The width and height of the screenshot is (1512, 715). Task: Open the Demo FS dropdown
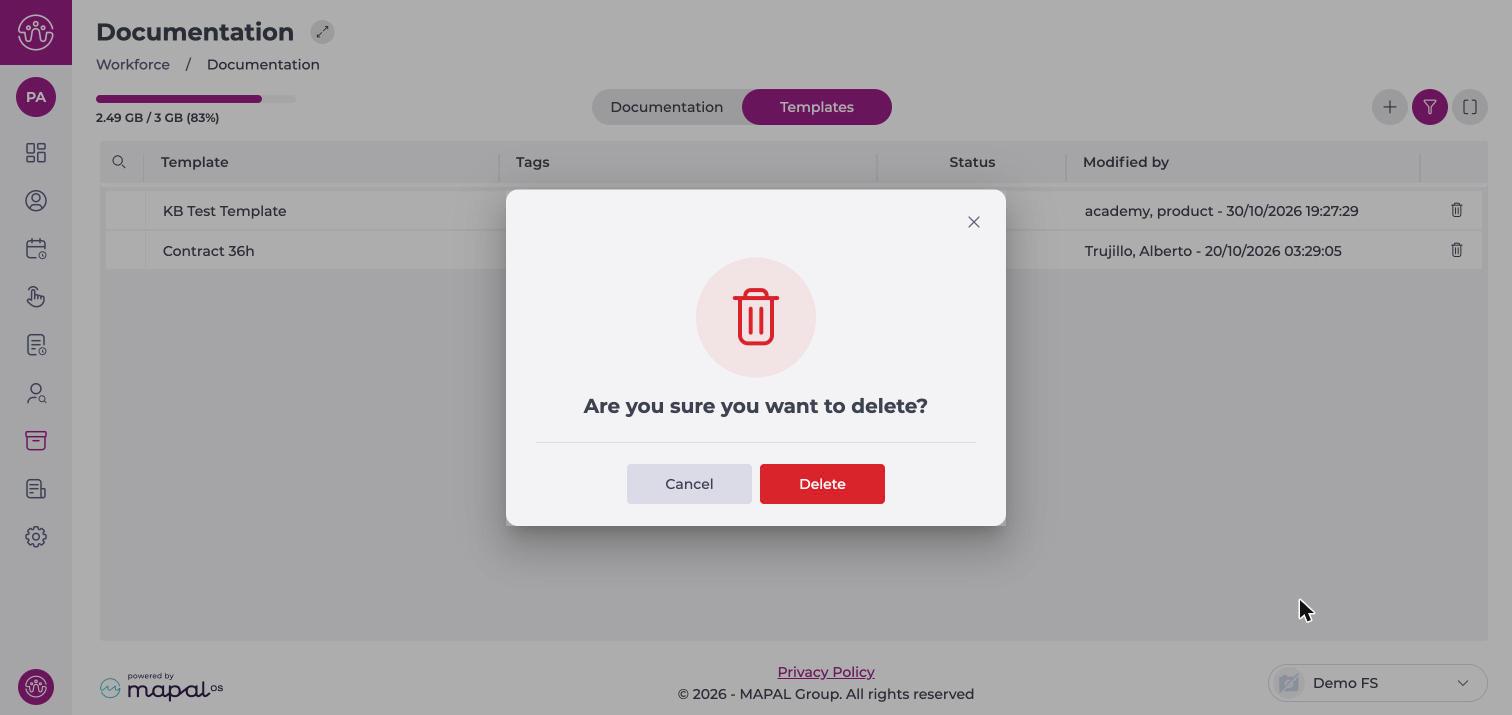click(1377, 683)
